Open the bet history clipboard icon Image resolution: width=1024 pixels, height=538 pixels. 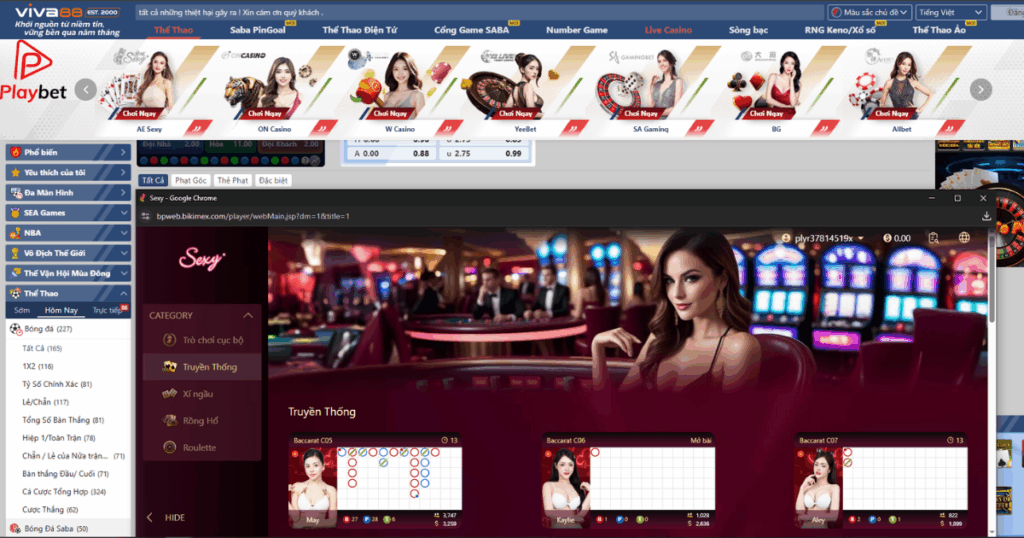(932, 238)
